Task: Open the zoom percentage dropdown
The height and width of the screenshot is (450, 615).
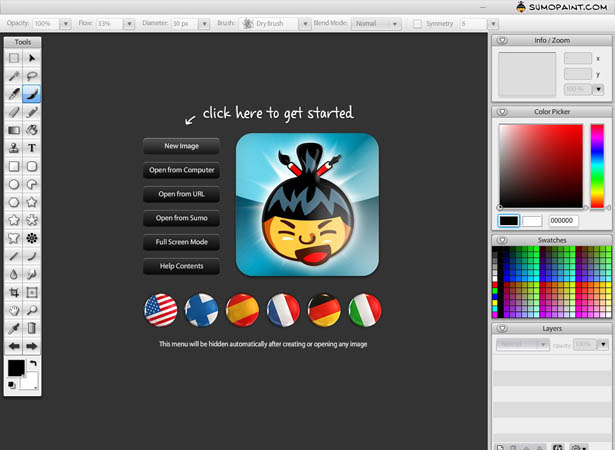Action: tap(598, 89)
